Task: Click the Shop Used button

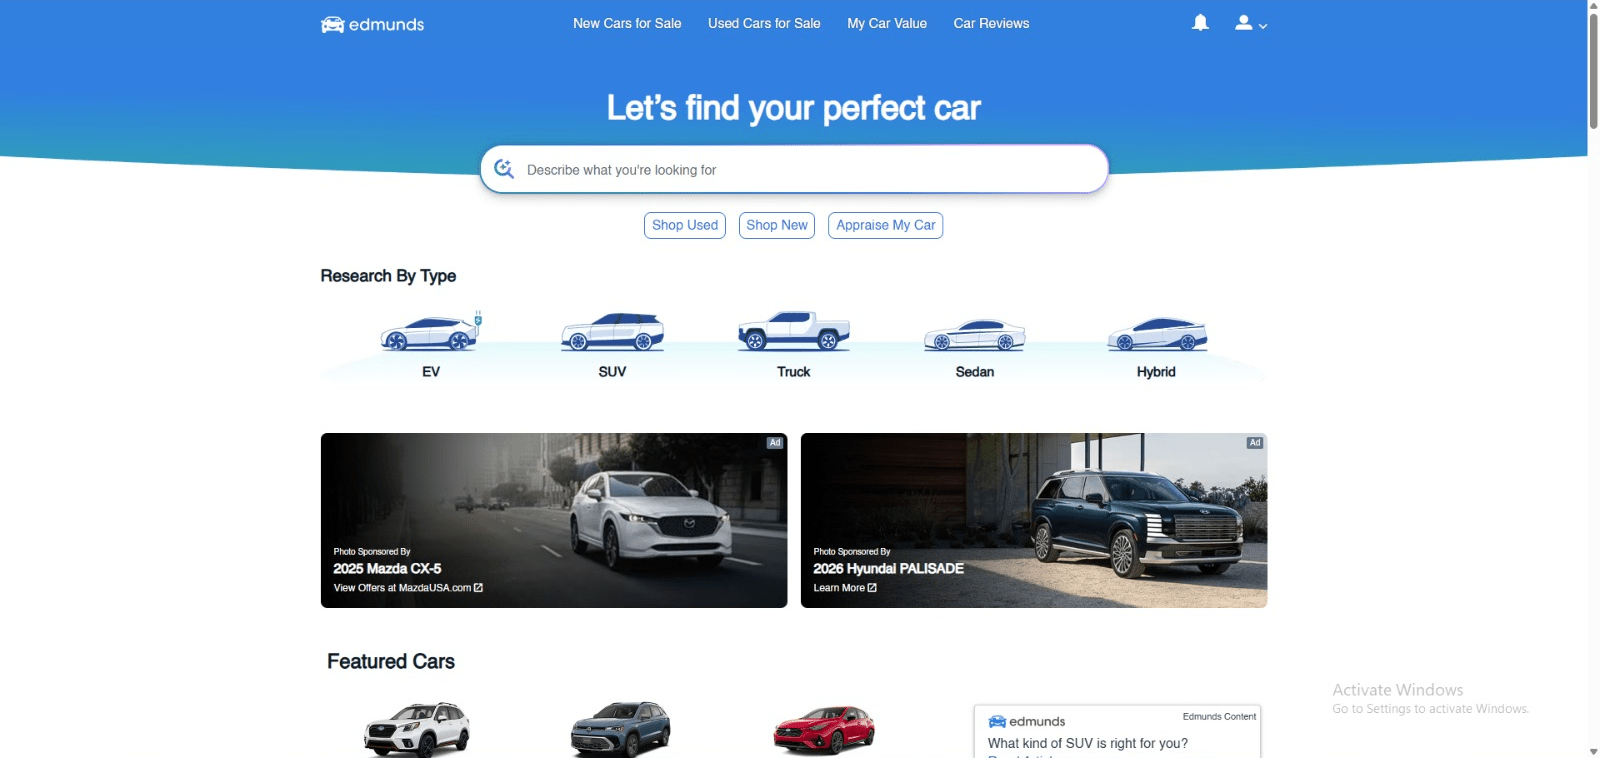Action: coord(685,225)
